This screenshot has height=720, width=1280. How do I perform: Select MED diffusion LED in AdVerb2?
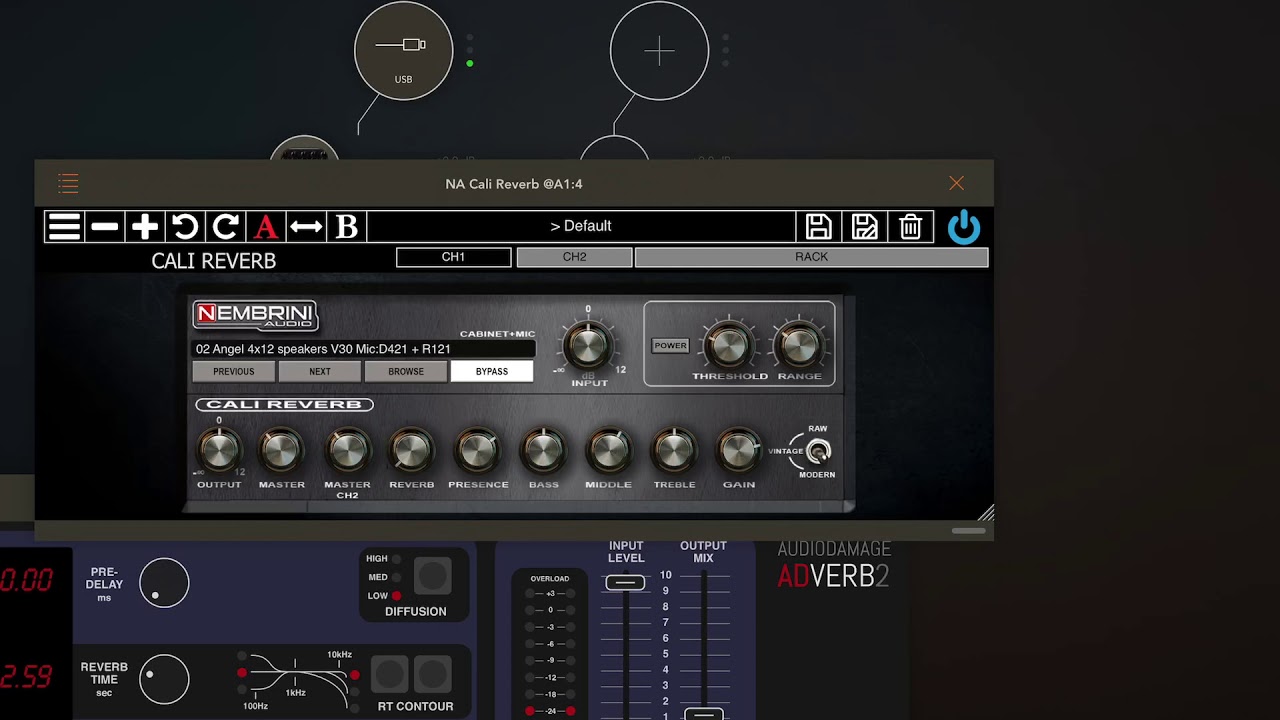[x=396, y=577]
